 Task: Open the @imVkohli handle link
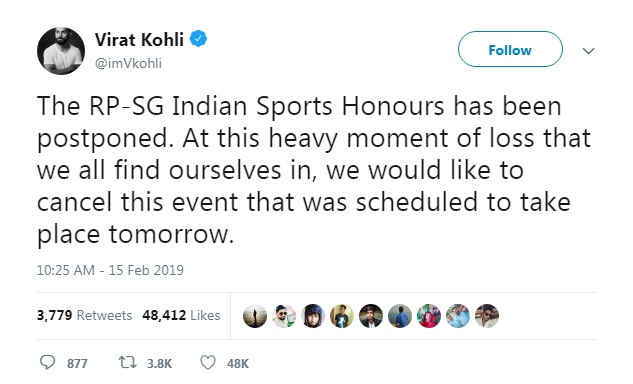[x=128, y=63]
